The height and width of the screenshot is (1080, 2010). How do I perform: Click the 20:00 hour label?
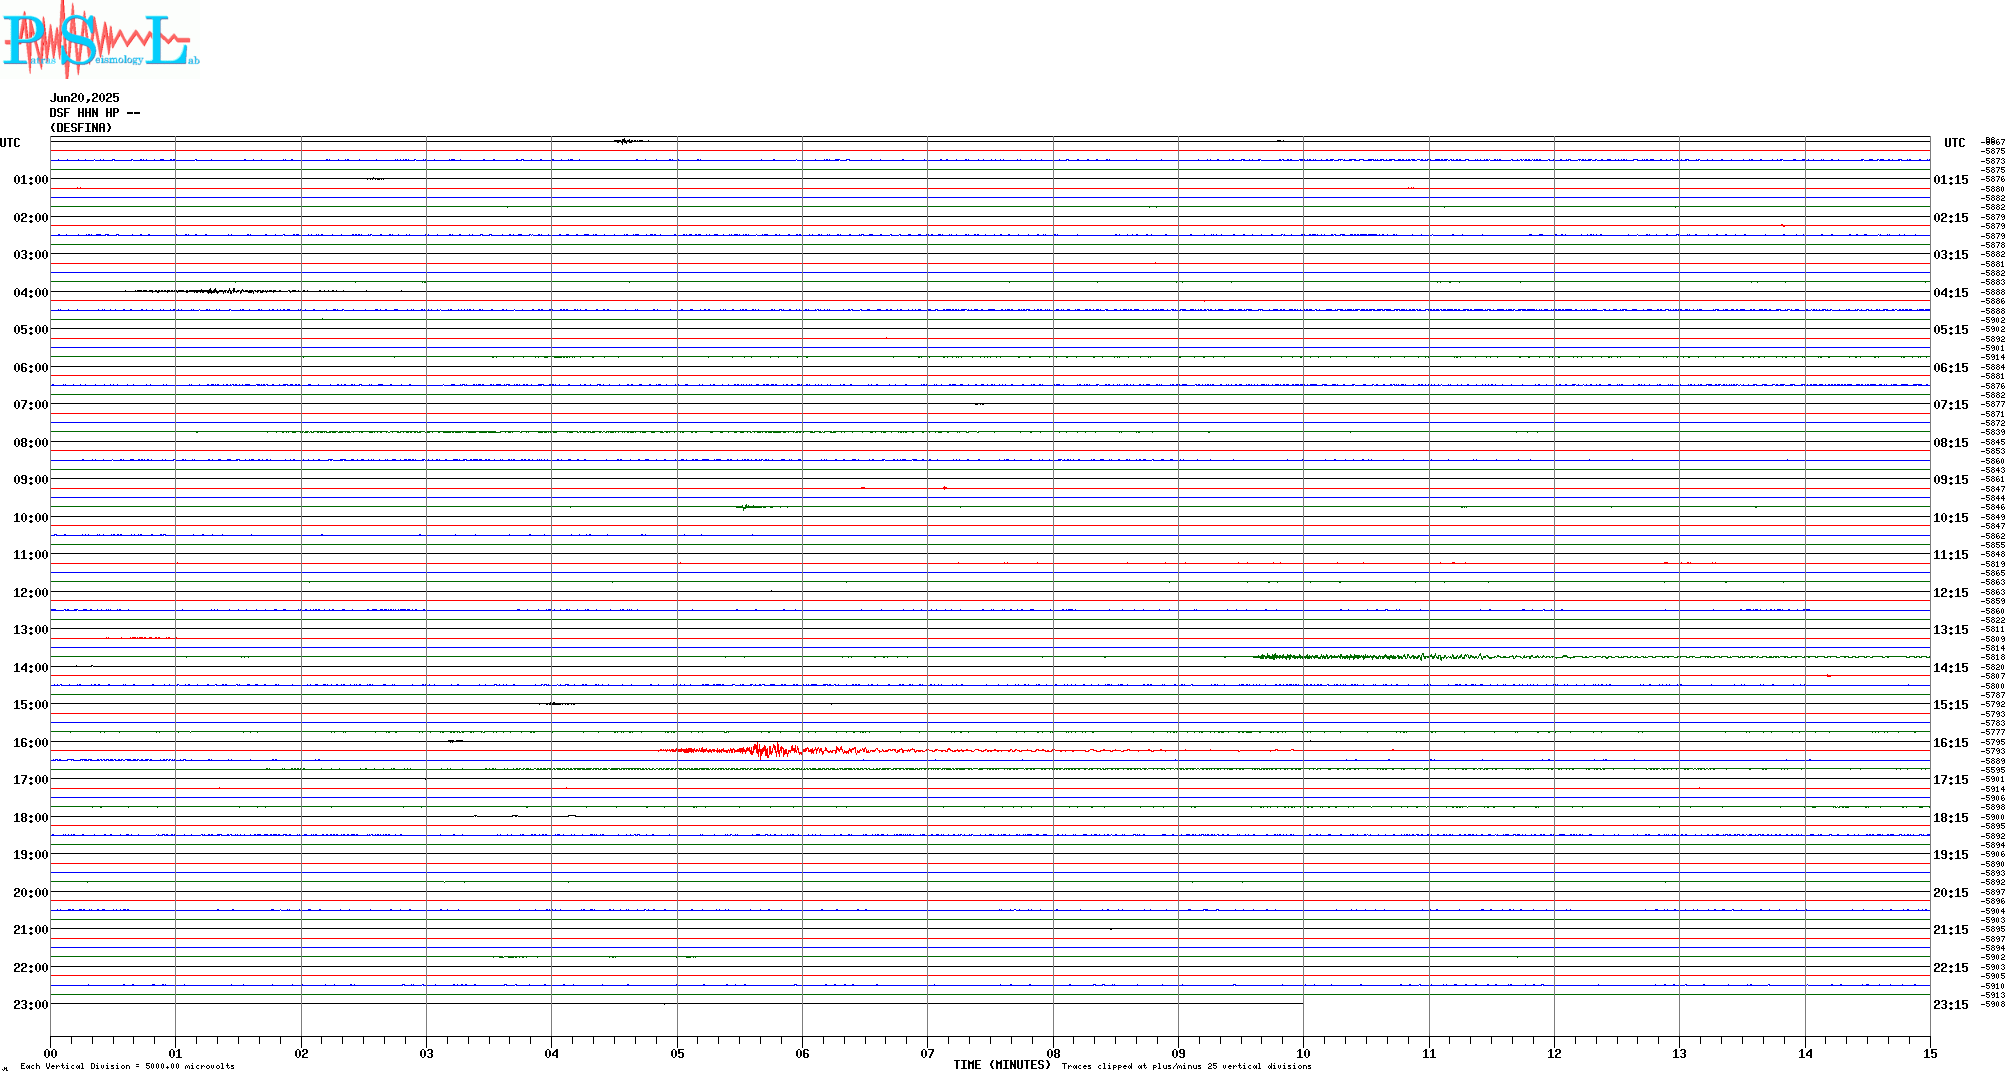[x=31, y=893]
